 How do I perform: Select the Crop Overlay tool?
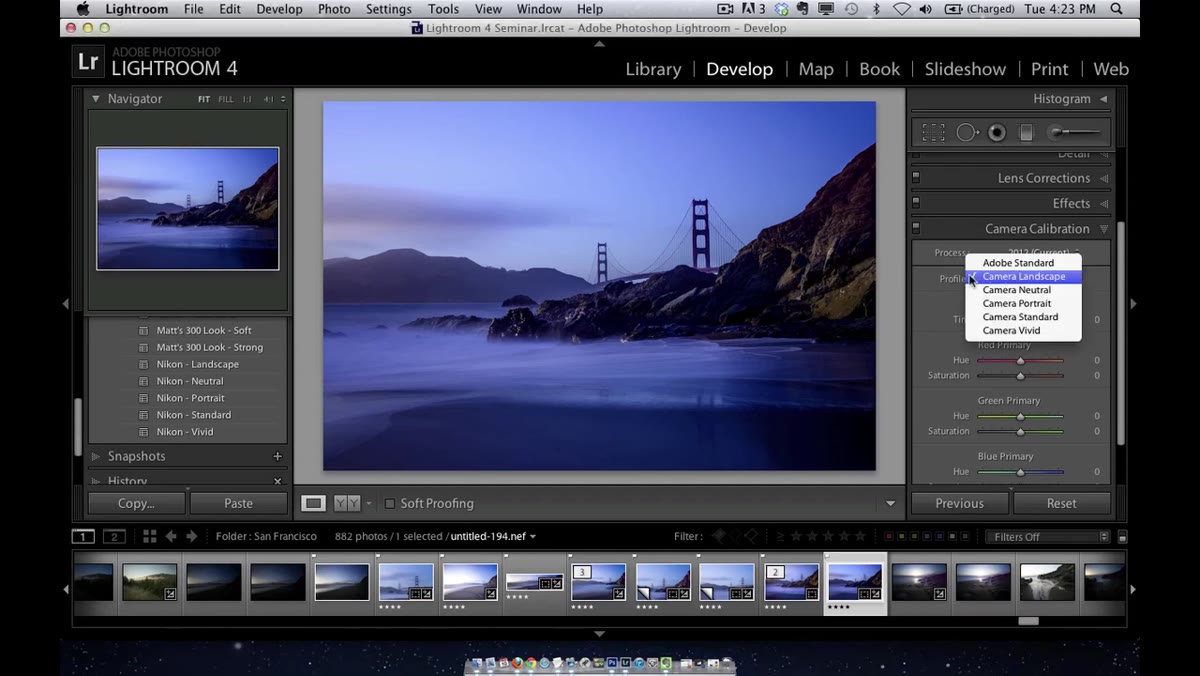[933, 132]
